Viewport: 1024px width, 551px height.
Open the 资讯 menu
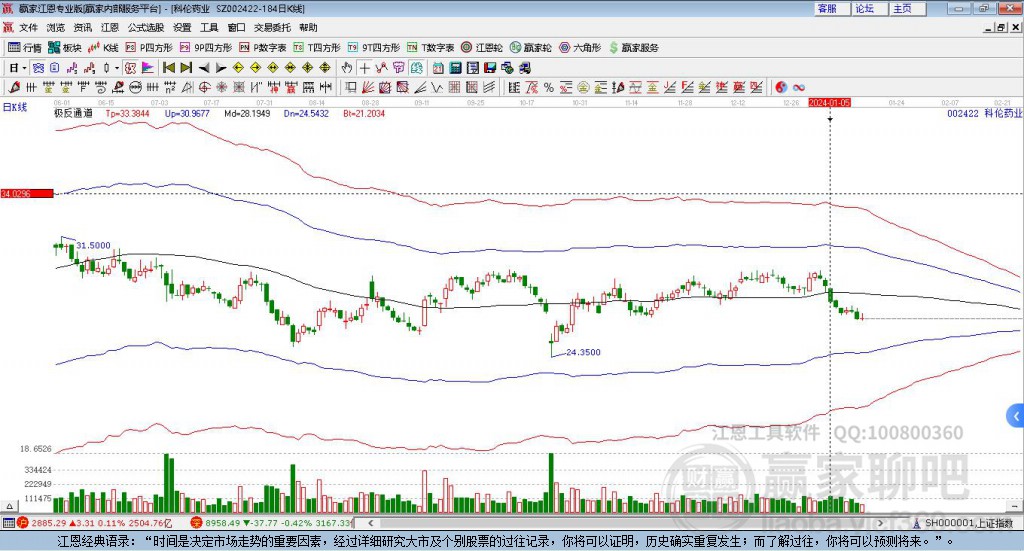[82, 27]
